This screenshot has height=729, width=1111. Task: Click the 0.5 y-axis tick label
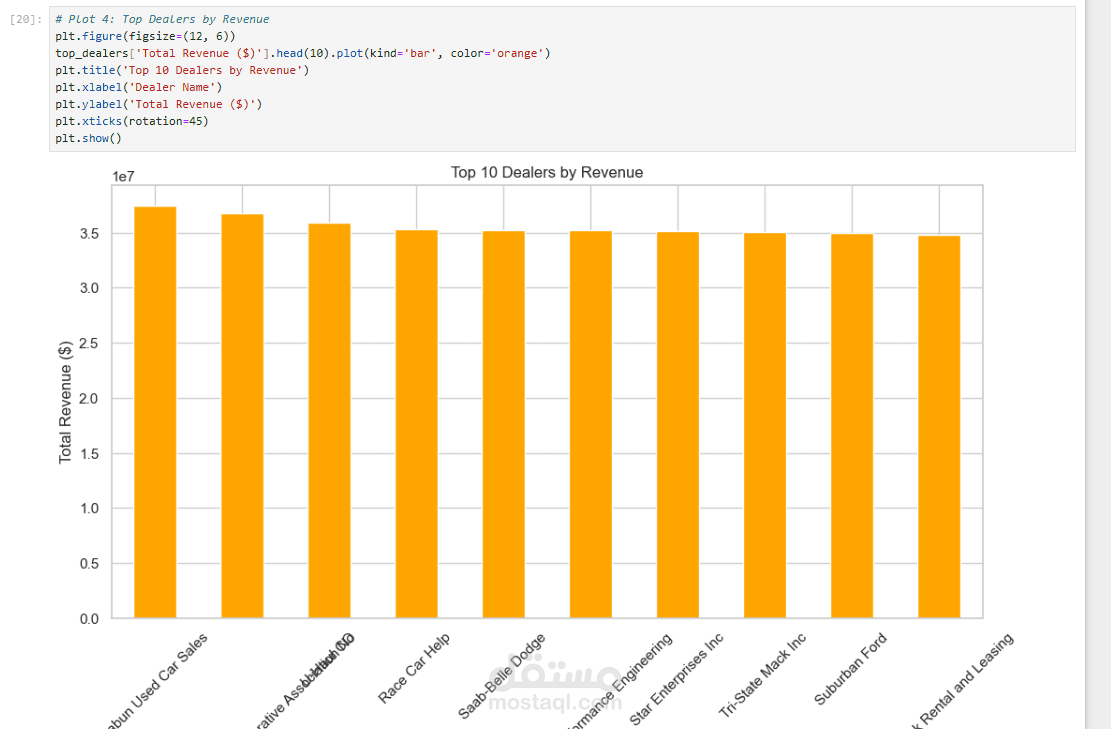[89, 564]
